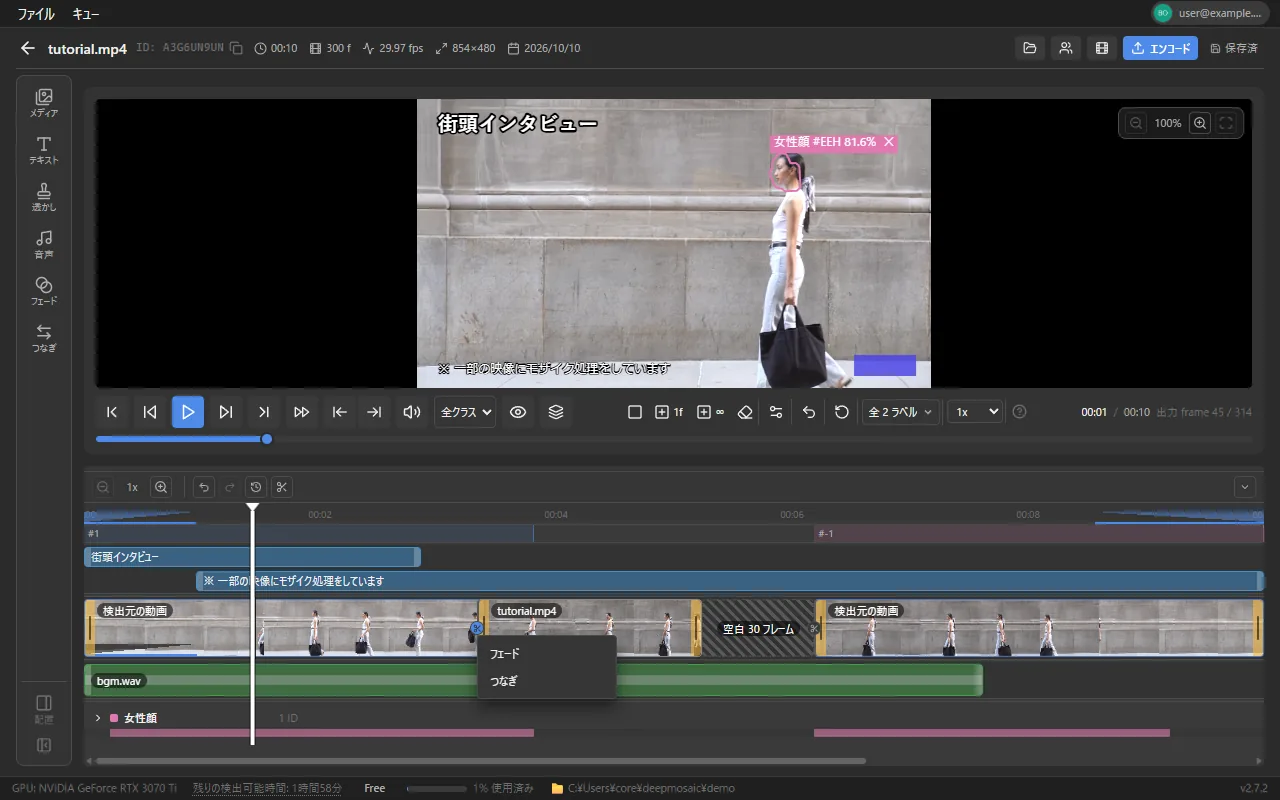This screenshot has width=1280, height=800.
Task: Open the 音声 audio panel
Action: pyautogui.click(x=44, y=244)
